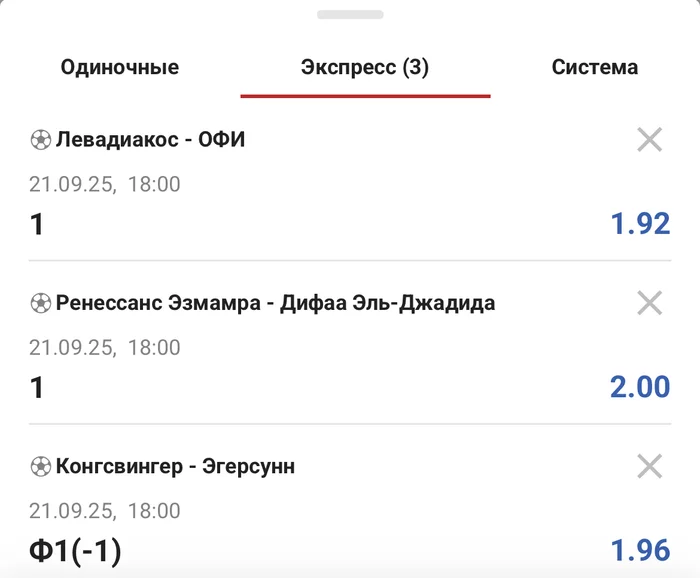Open the Система tab
The width and height of the screenshot is (700, 578).
[x=594, y=68]
